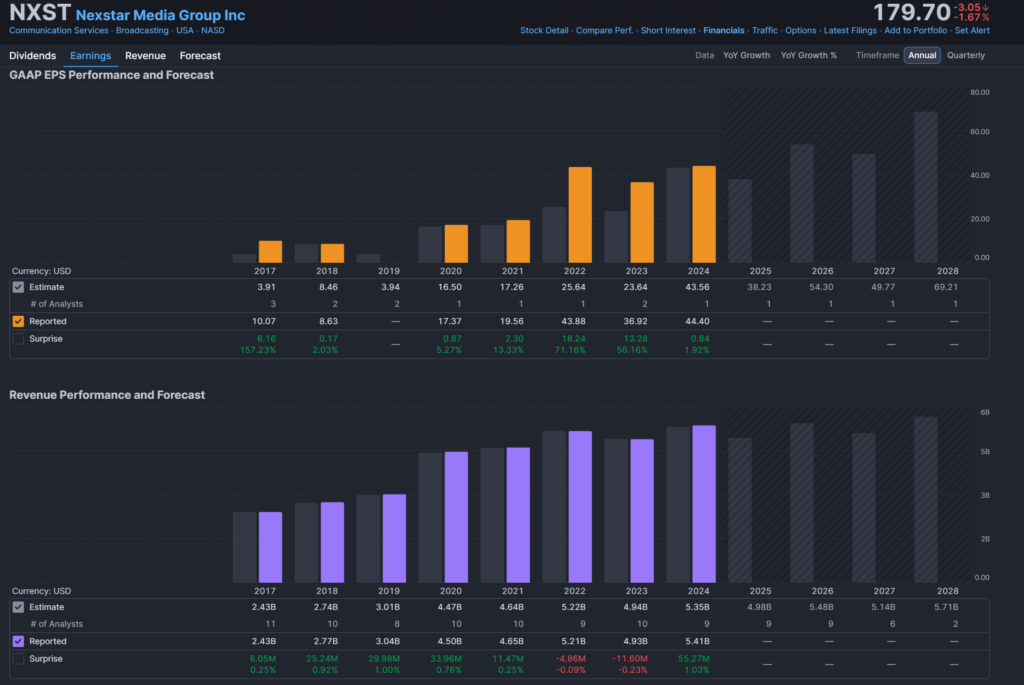Click Add to Portfolio

916,30
